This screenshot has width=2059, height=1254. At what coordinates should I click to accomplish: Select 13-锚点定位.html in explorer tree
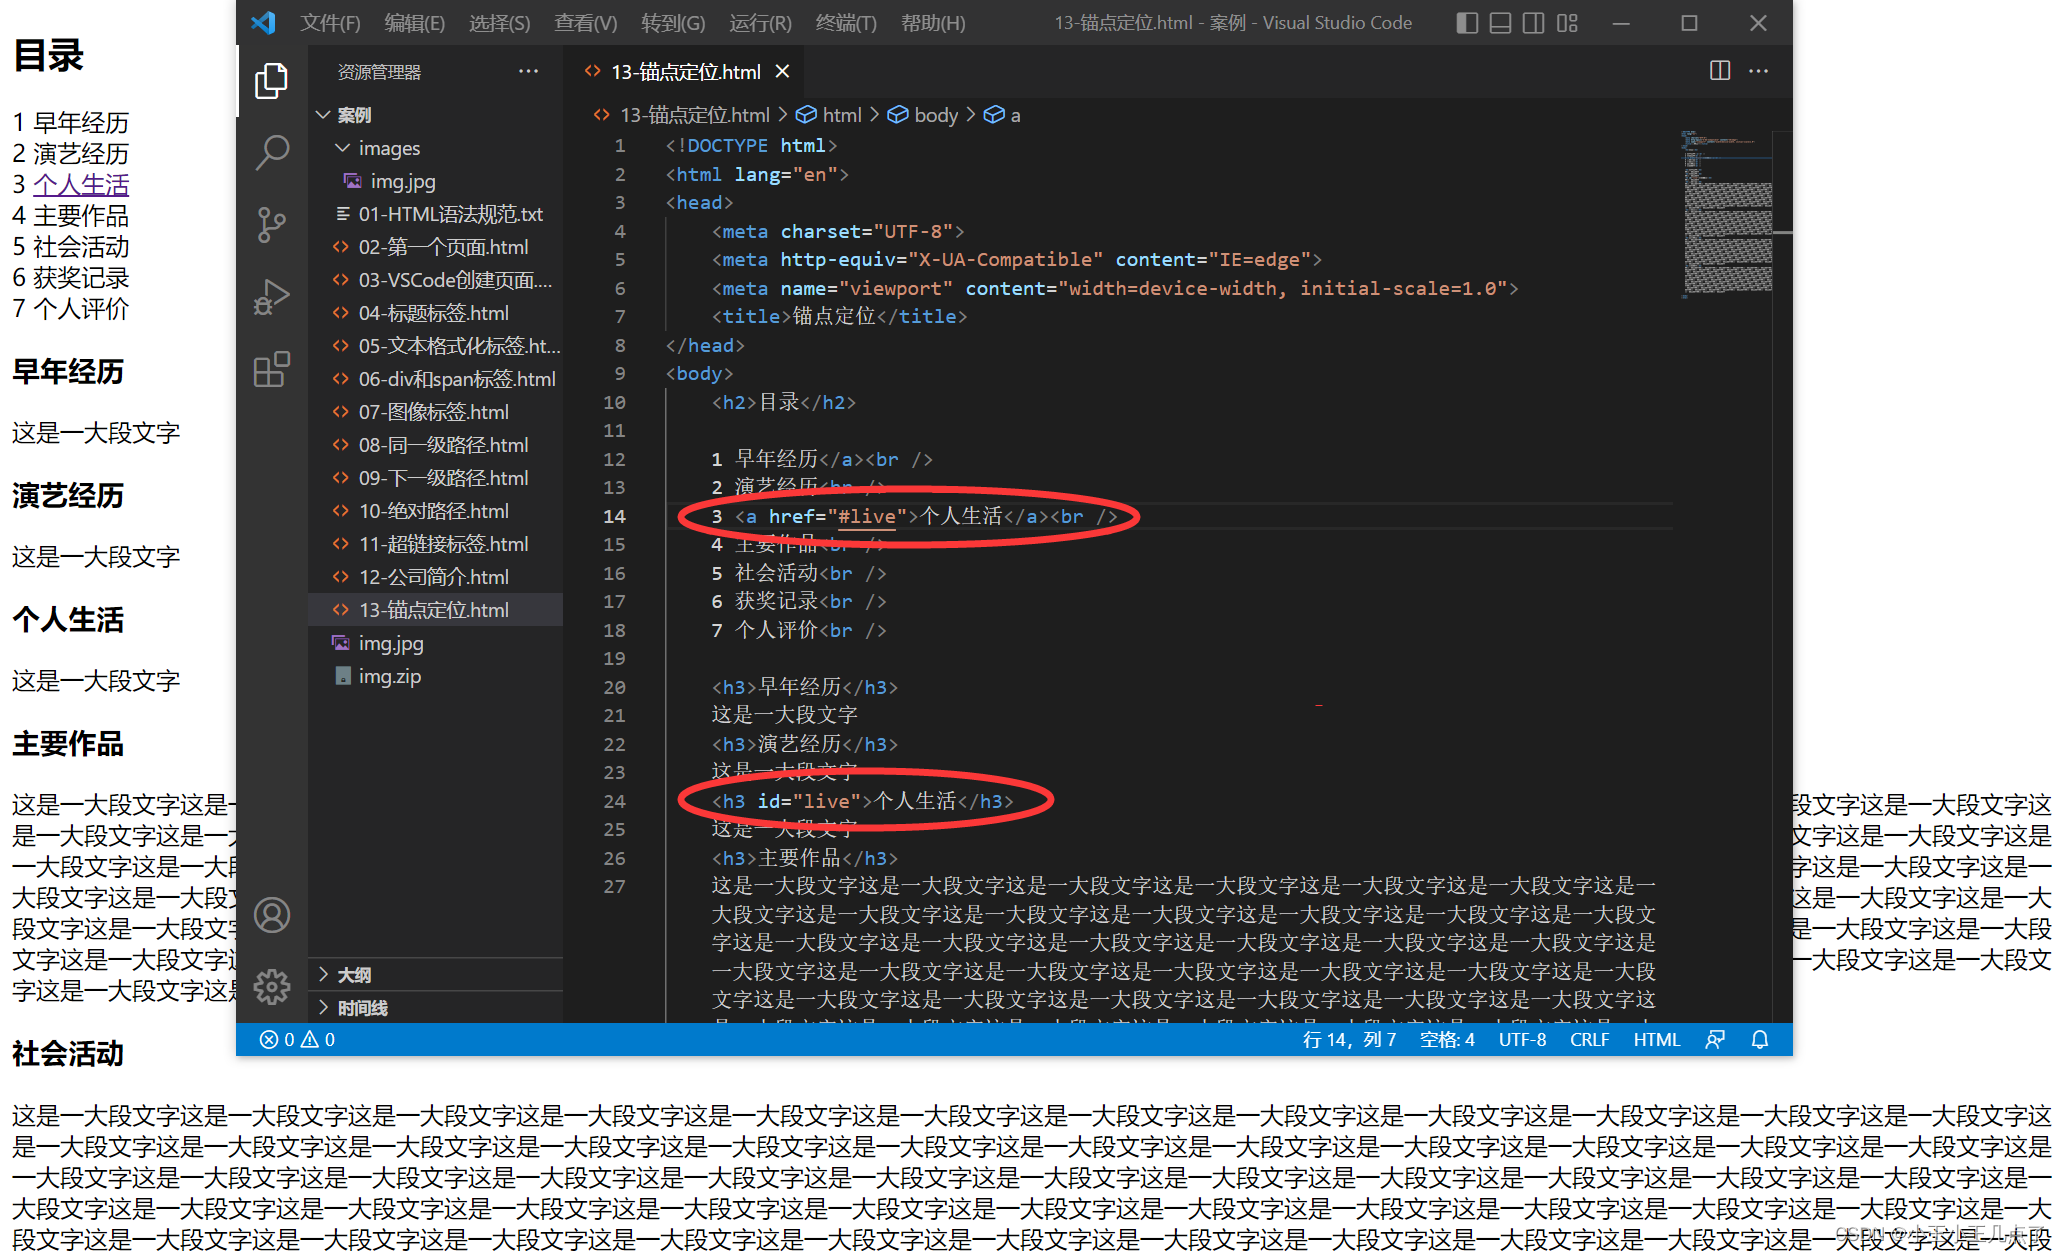435,610
